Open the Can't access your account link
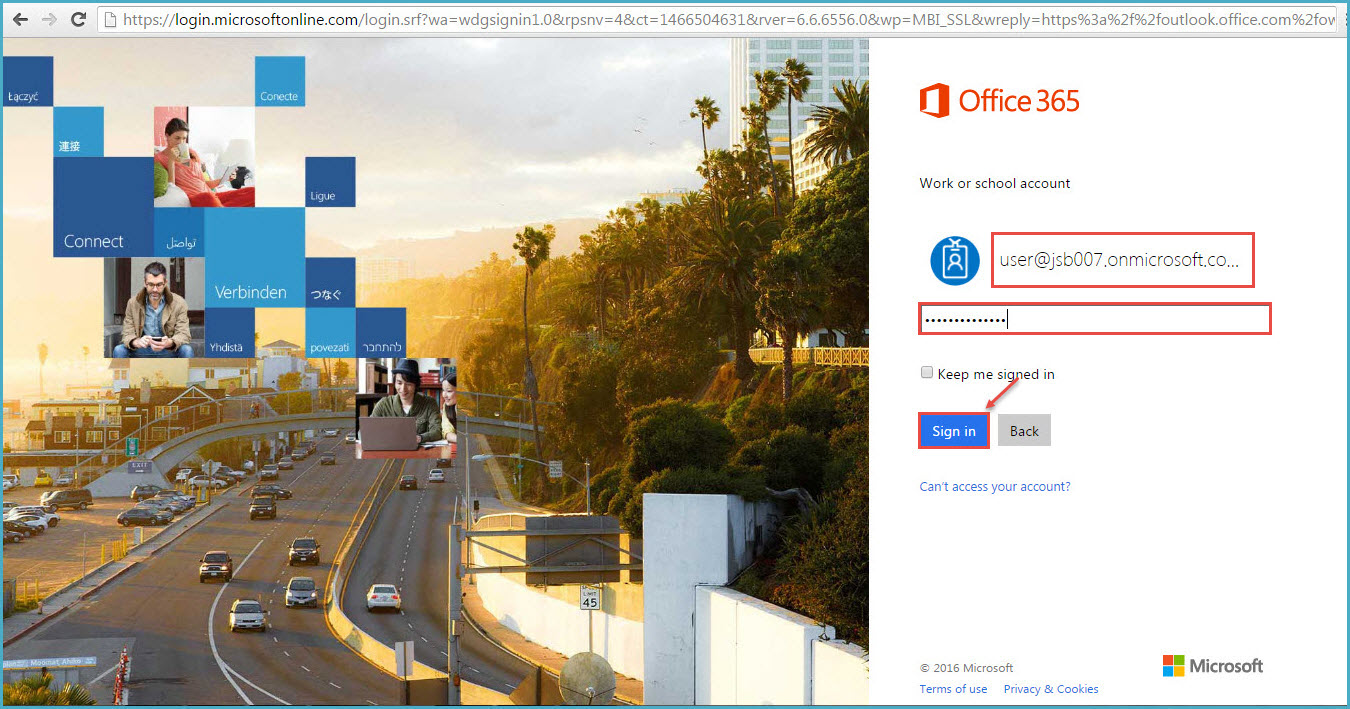1350x709 pixels. 994,487
